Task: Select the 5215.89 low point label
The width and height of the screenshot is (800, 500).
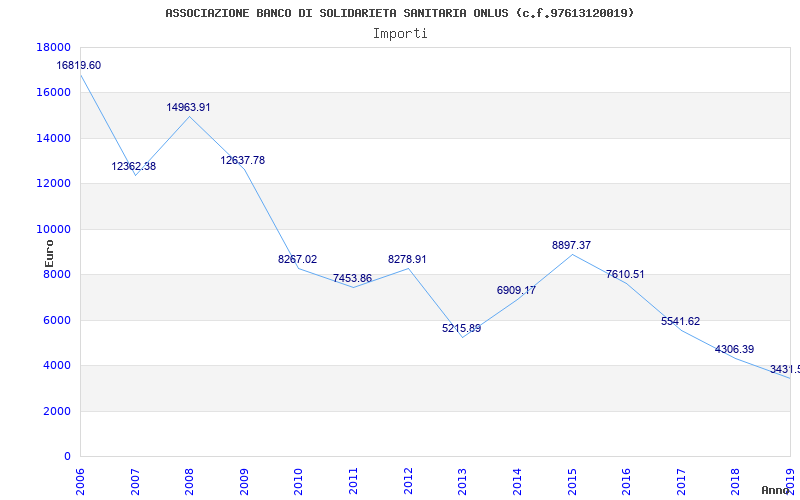Action: [x=462, y=328]
